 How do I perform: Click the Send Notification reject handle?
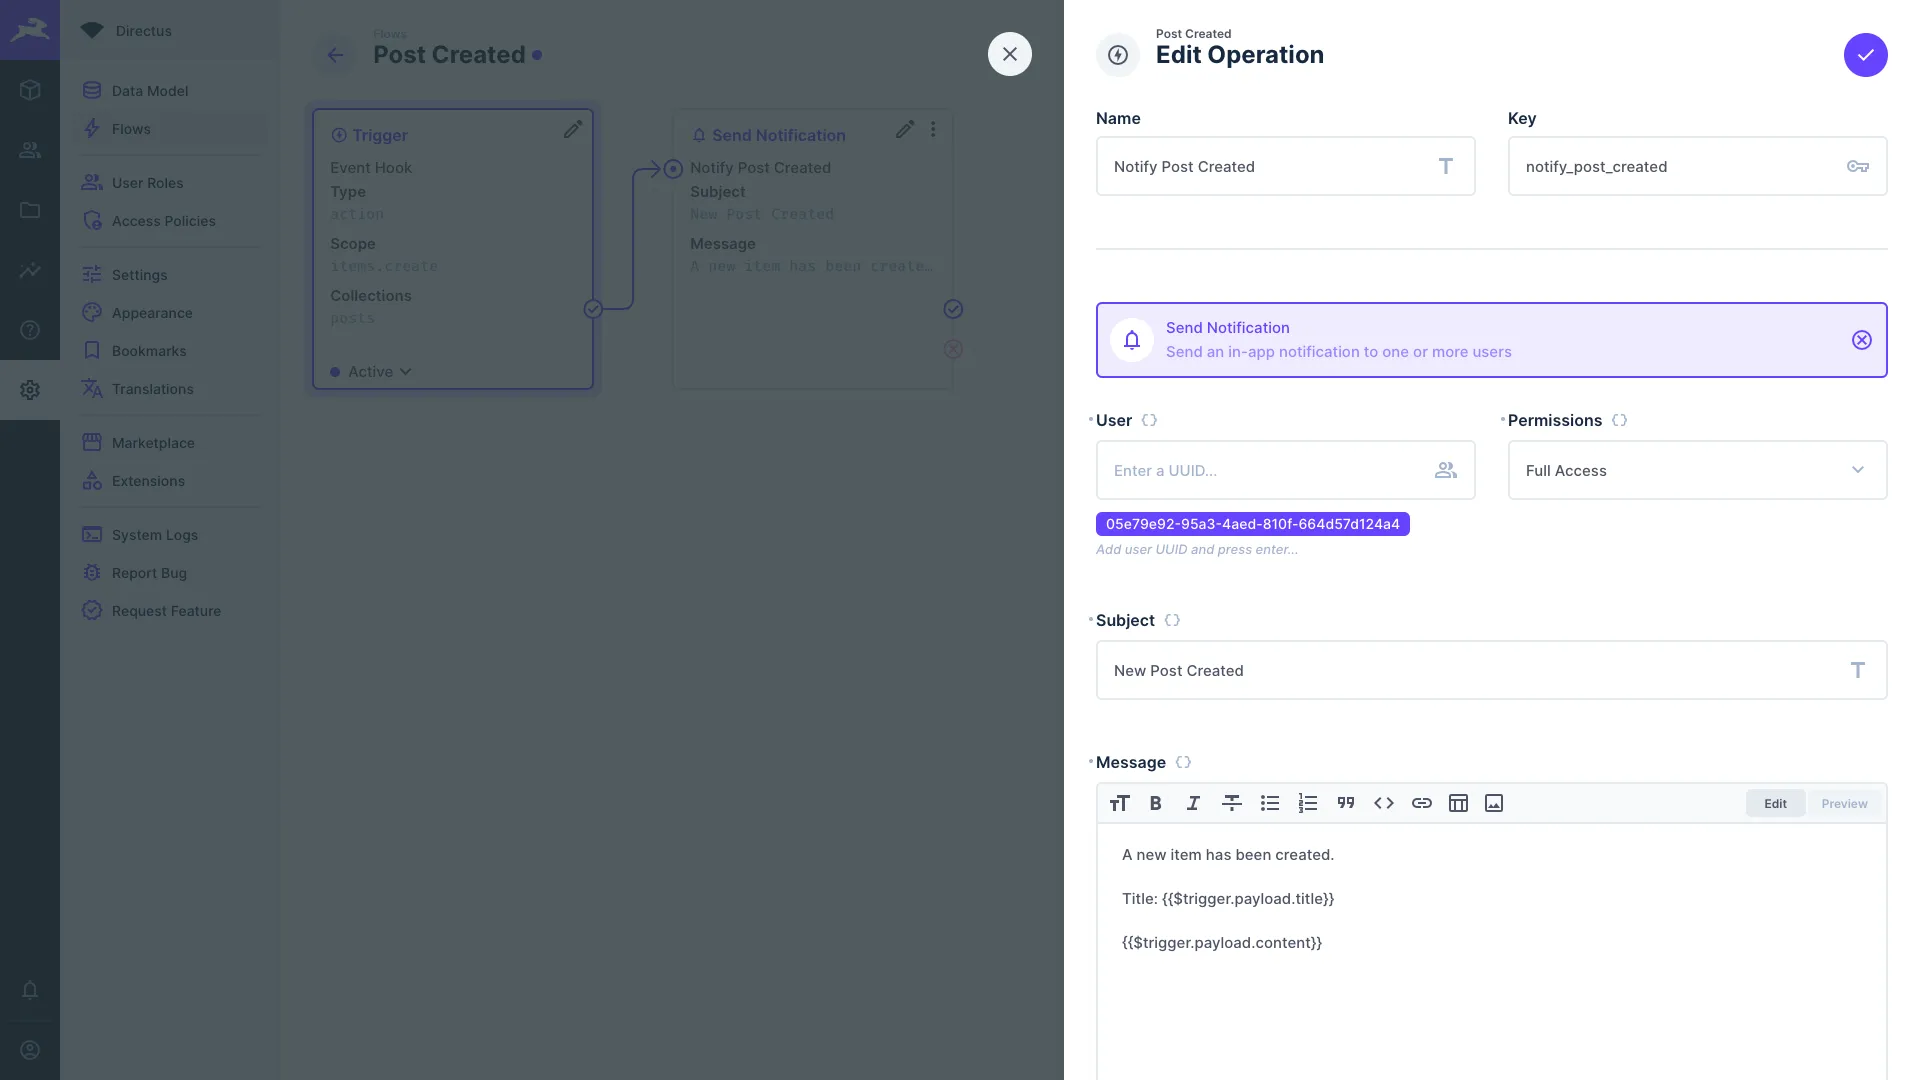coord(953,349)
